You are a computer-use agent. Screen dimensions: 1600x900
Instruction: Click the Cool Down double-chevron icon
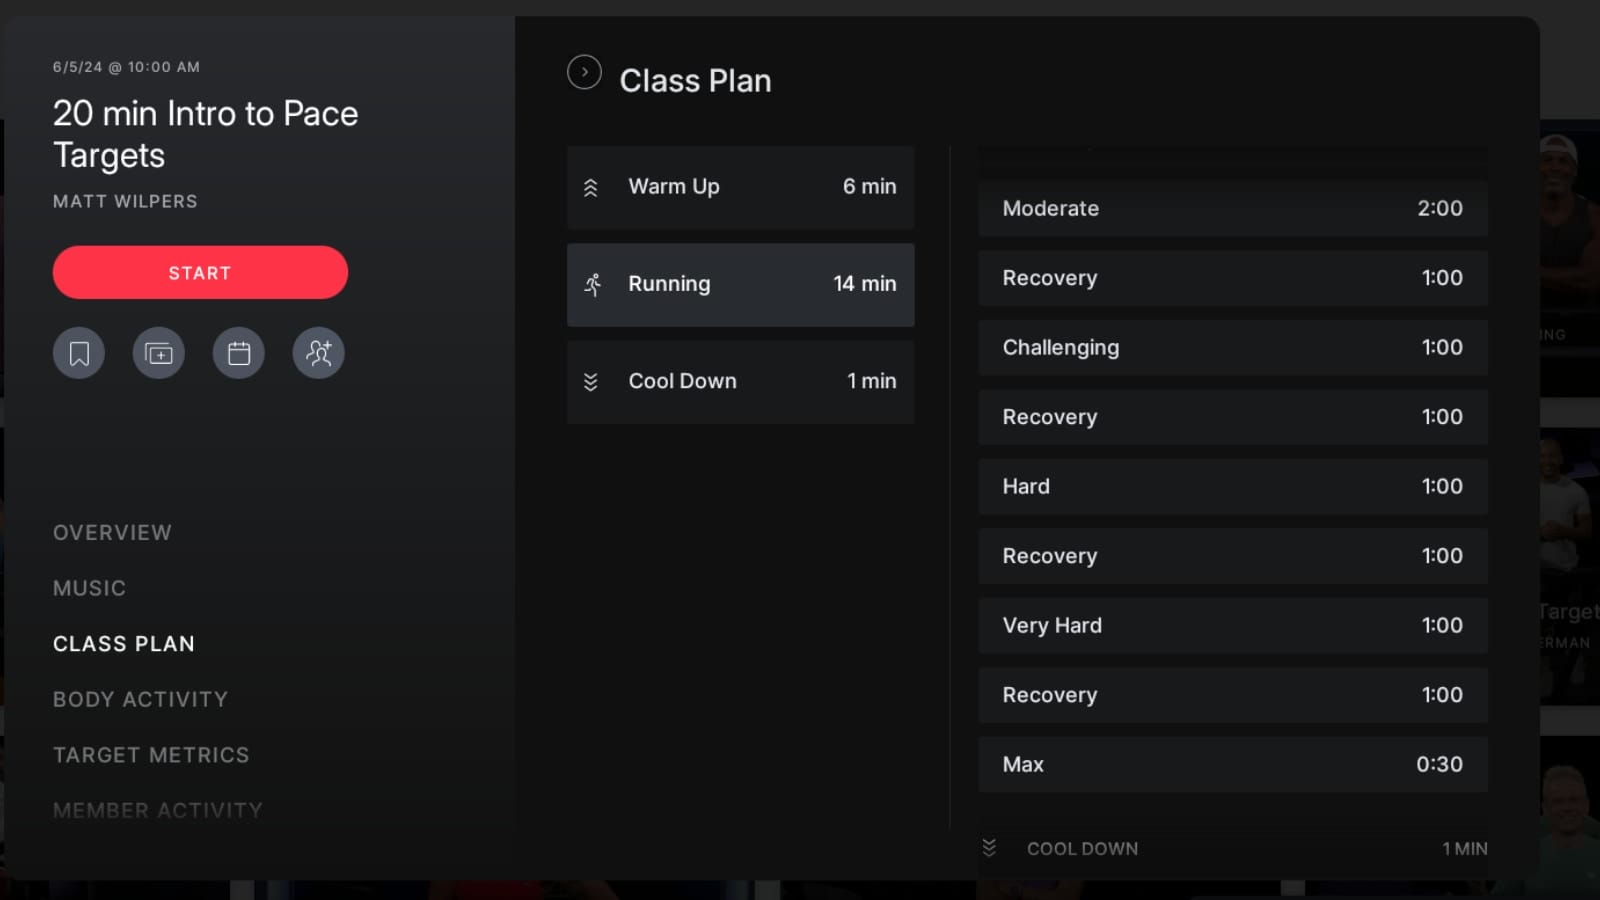coord(591,382)
